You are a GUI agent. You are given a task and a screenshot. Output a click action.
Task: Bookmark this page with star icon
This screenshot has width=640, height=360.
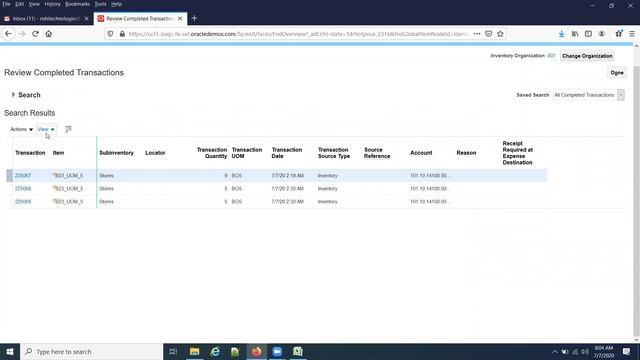(x=500, y=34)
